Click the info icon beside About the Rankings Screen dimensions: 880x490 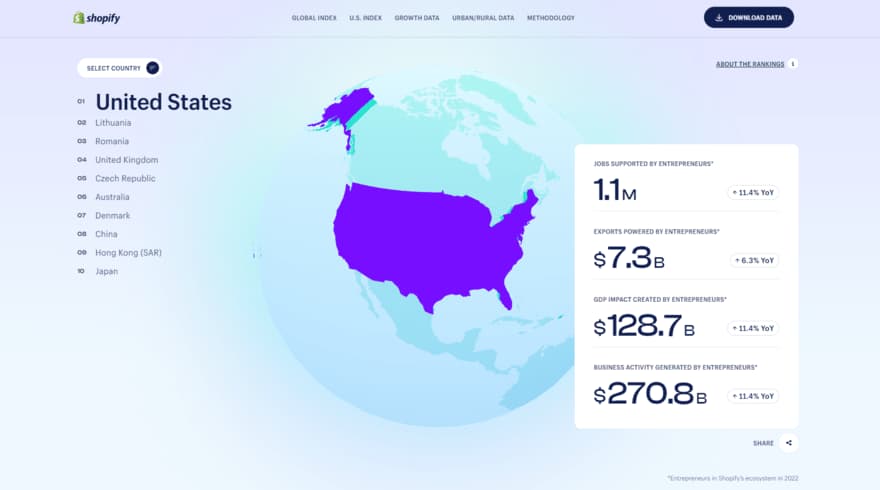pyautogui.click(x=793, y=64)
